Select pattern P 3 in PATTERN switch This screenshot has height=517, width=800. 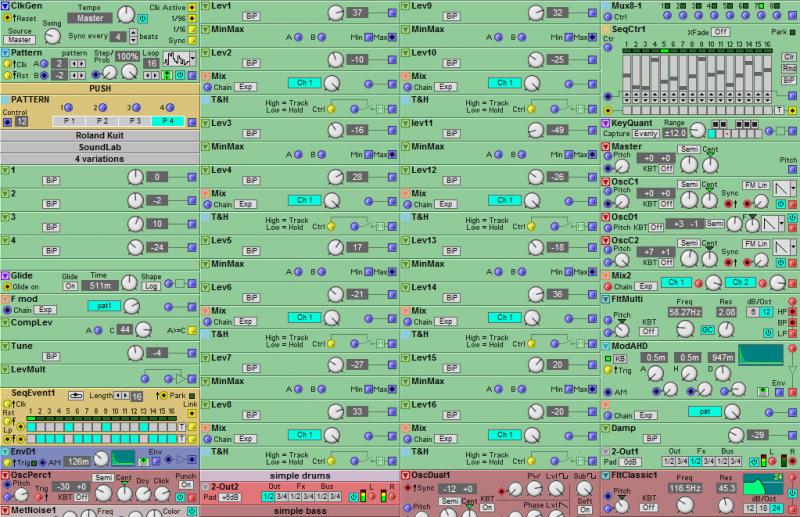pyautogui.click(x=135, y=121)
